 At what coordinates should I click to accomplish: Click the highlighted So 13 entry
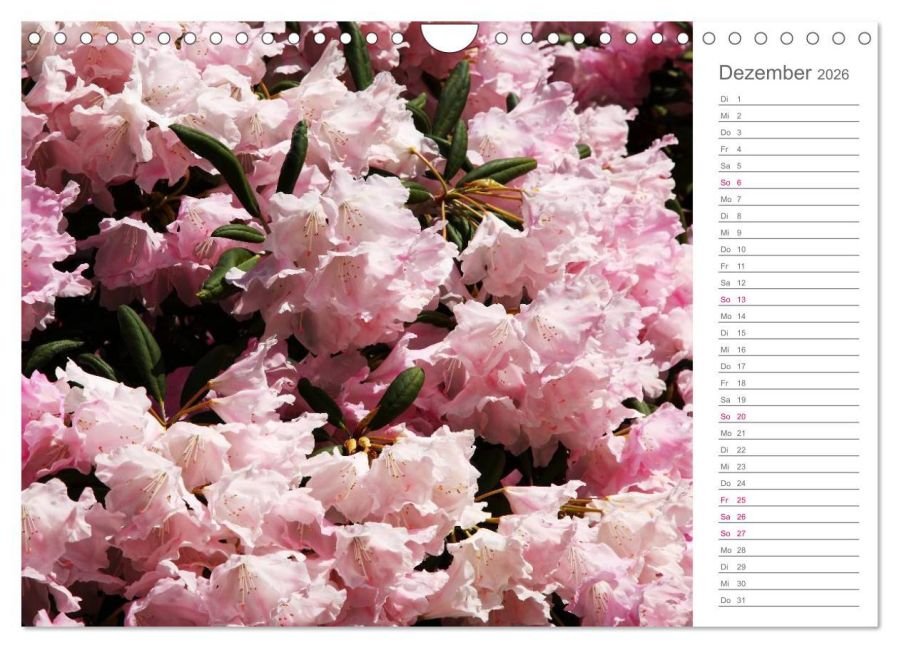(x=788, y=300)
